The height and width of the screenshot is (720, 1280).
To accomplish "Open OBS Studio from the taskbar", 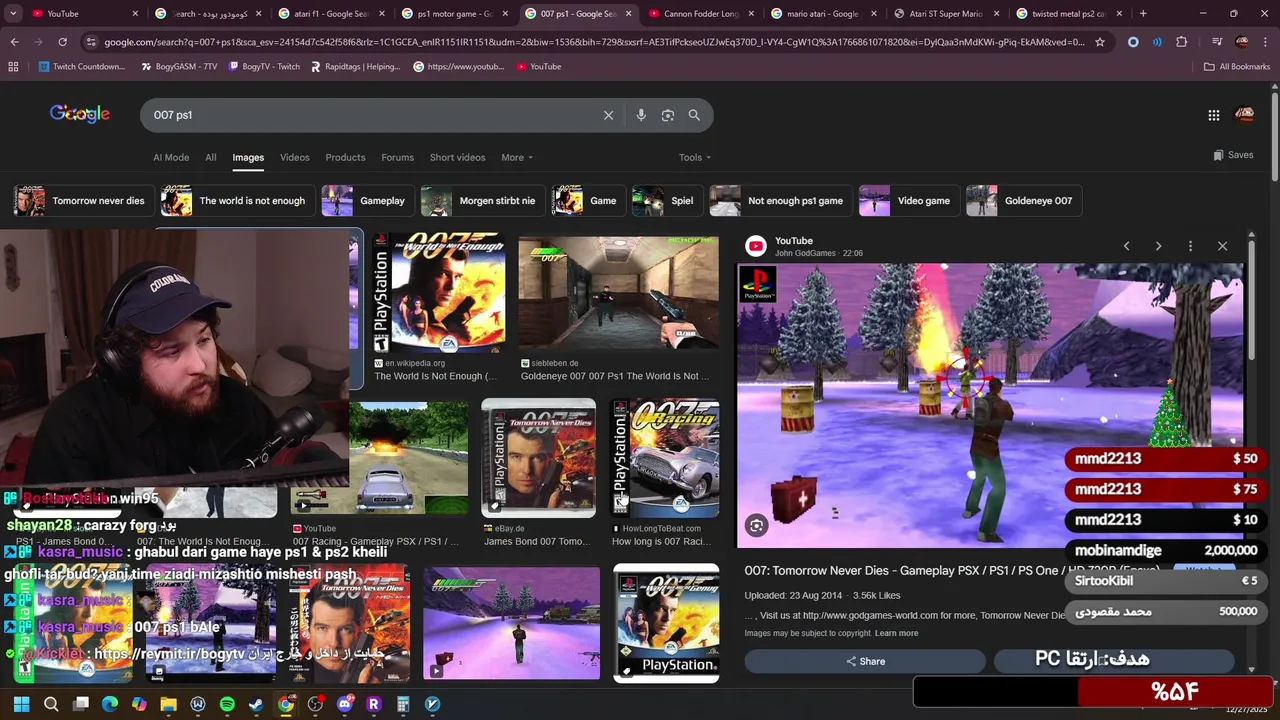I will [315, 704].
